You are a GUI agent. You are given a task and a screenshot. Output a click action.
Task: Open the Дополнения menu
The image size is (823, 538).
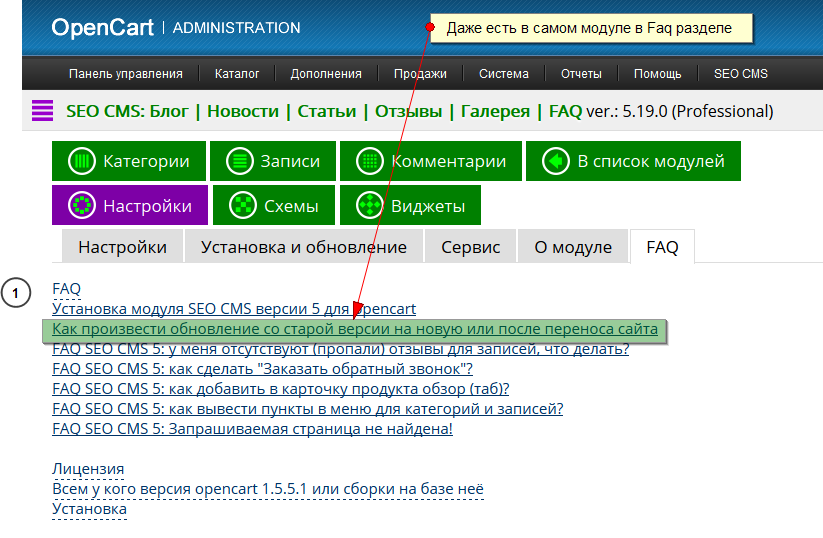pos(326,73)
